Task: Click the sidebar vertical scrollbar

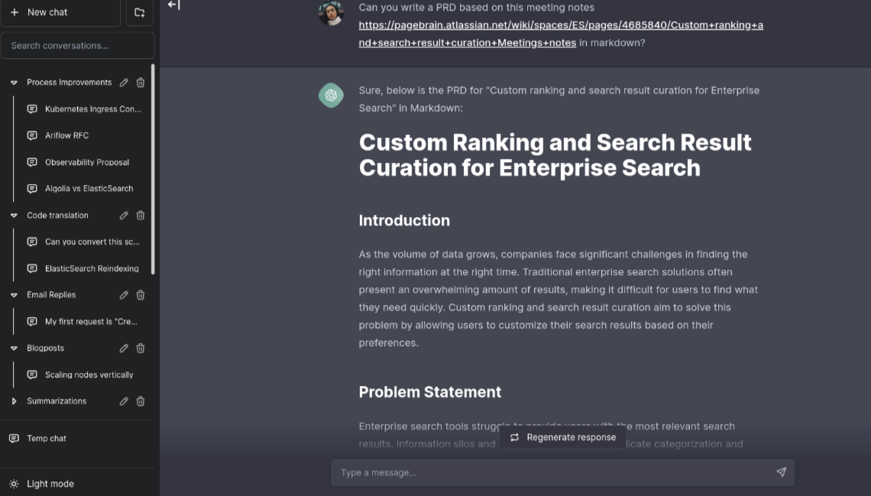Action: [153, 170]
